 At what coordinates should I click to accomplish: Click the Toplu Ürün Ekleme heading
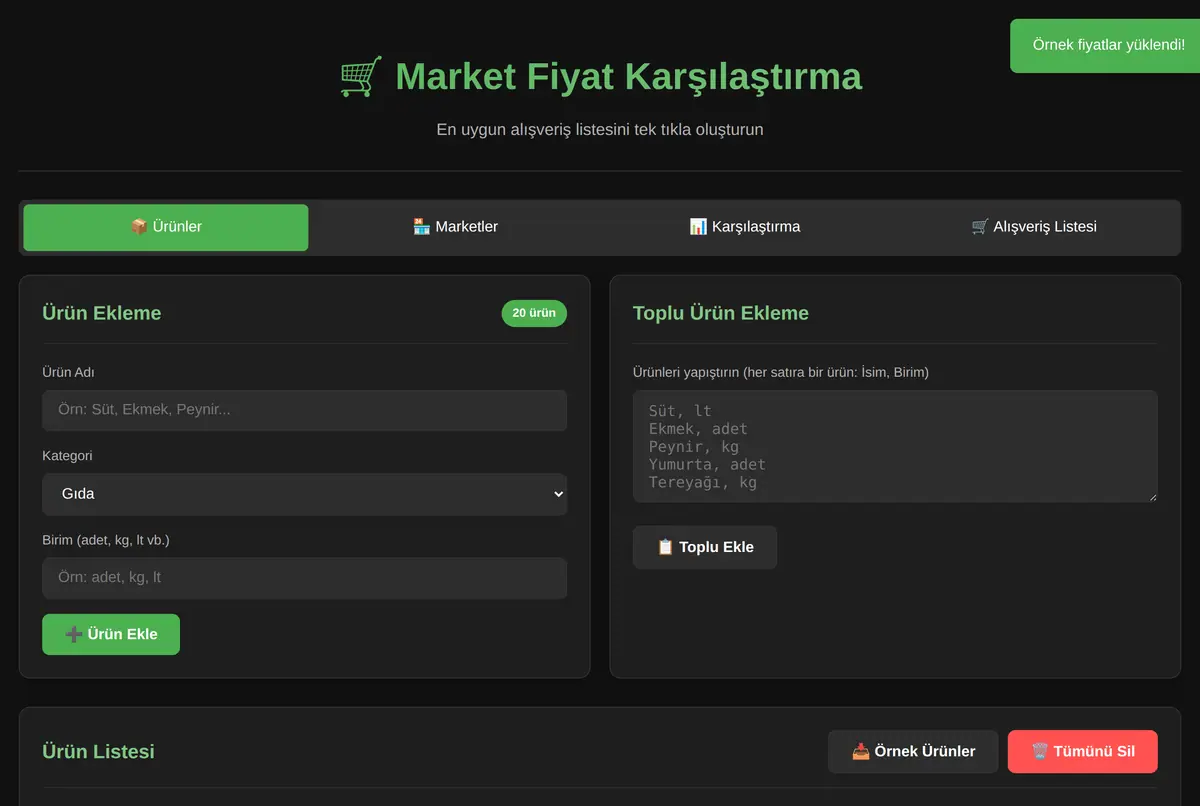coord(721,313)
